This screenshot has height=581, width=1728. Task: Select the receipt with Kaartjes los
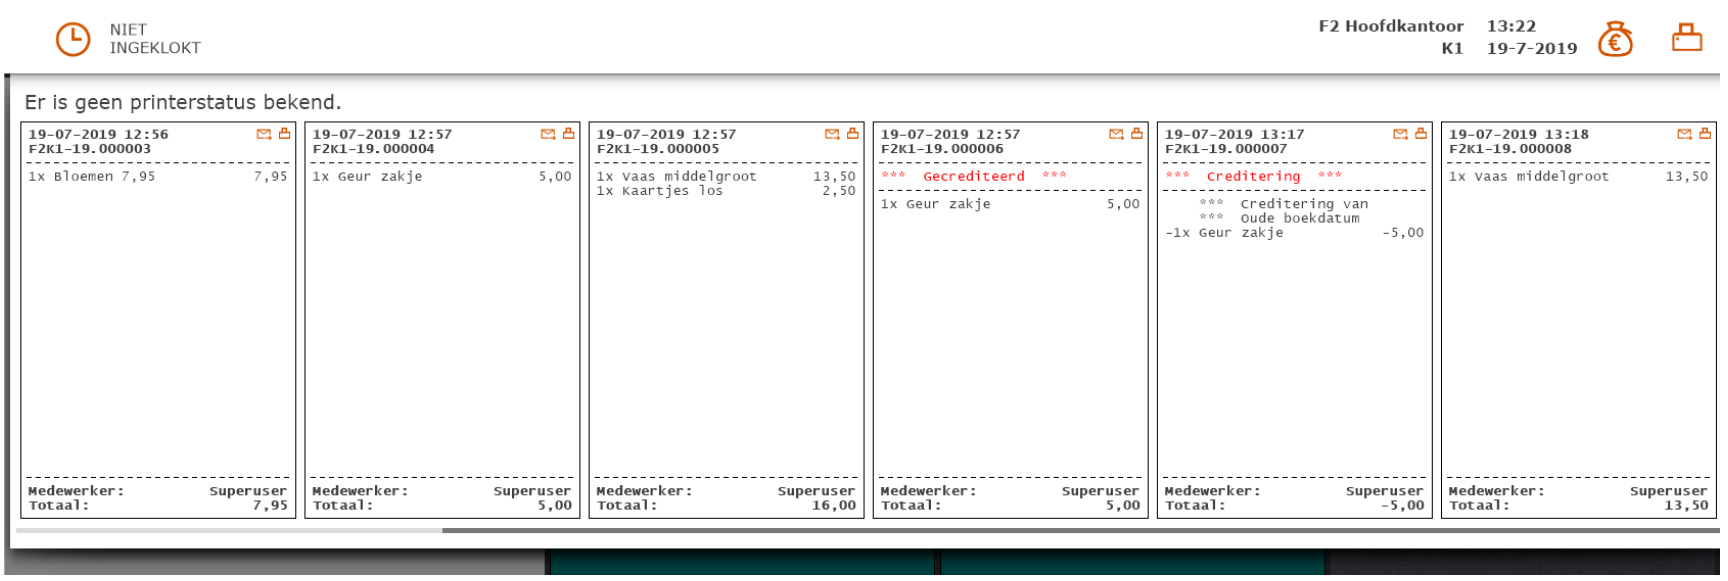tap(726, 320)
